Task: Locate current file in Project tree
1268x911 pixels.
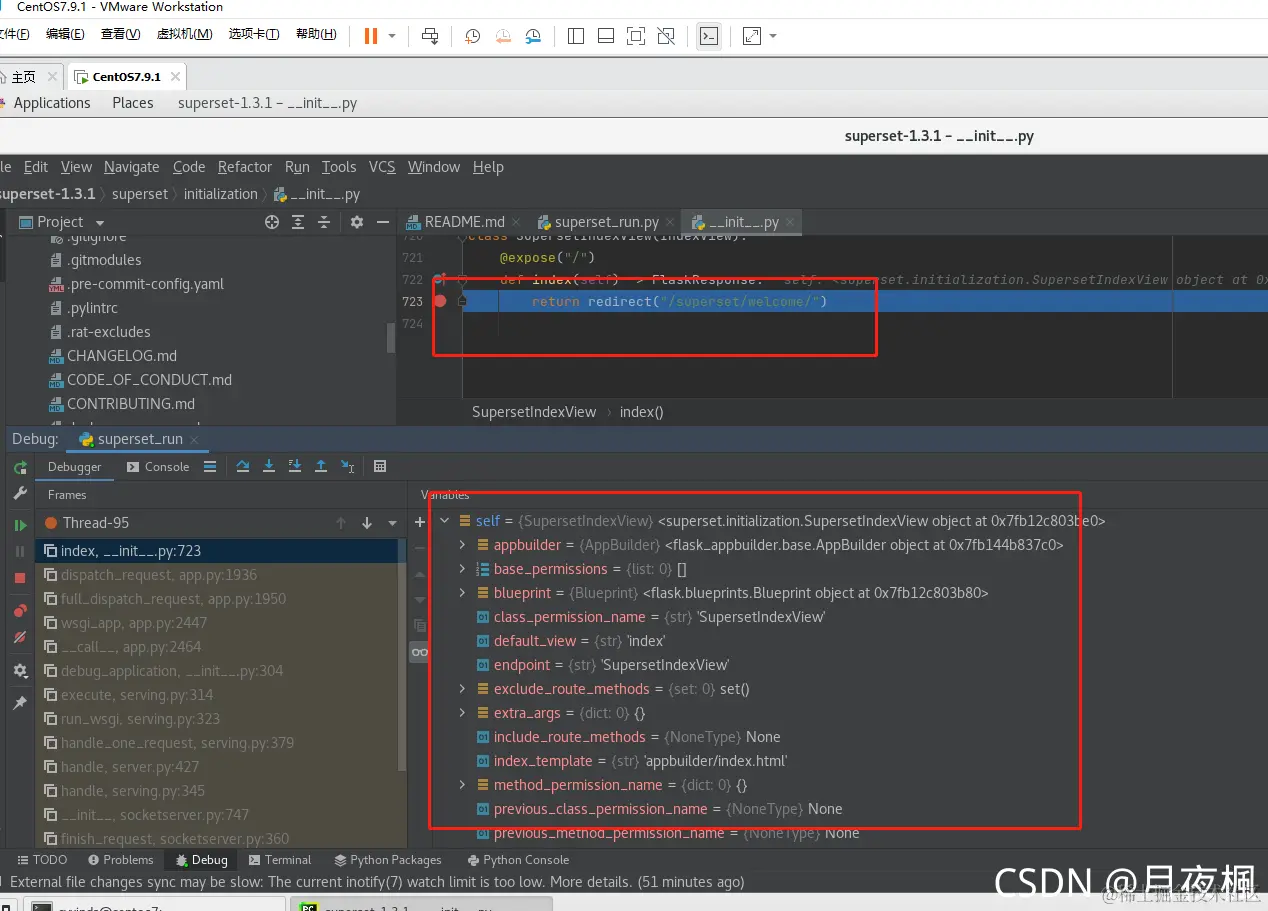Action: [x=272, y=222]
